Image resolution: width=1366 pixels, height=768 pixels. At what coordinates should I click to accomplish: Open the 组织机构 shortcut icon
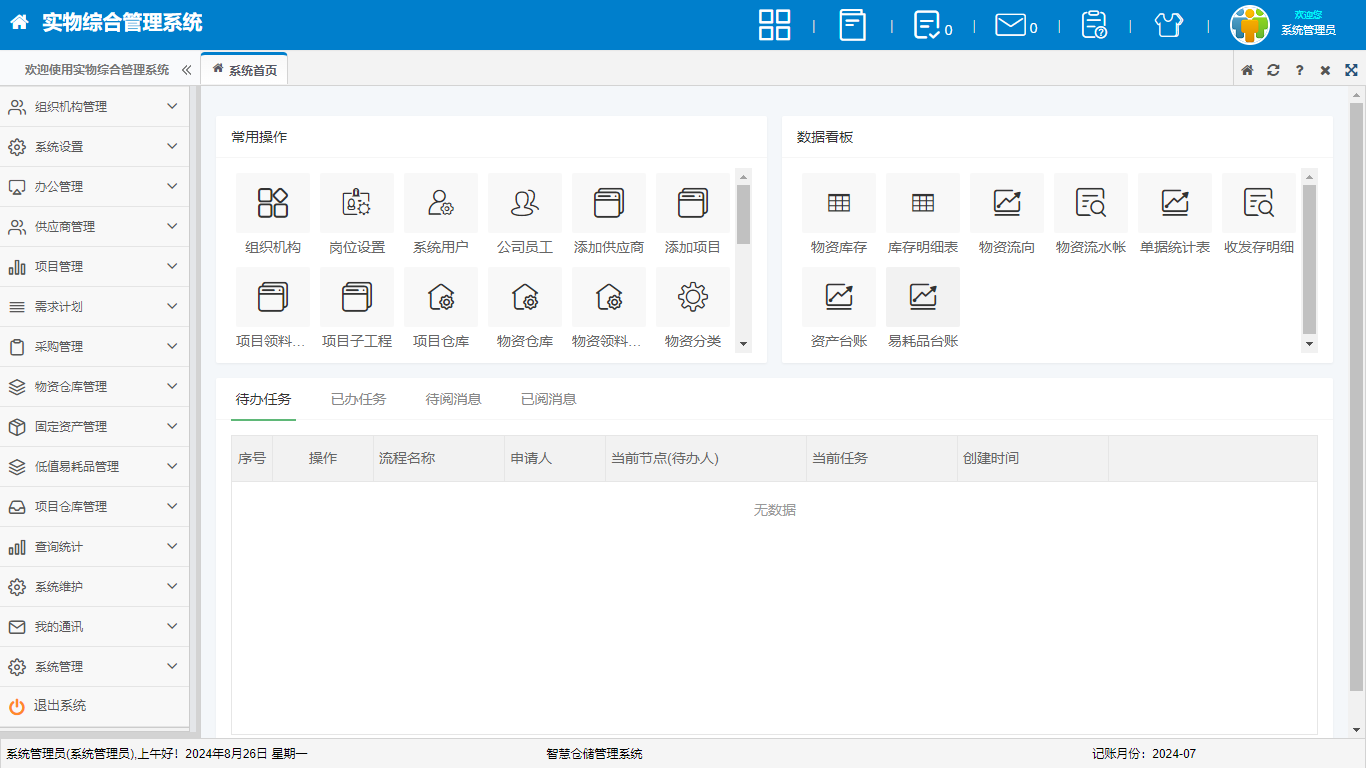(x=273, y=203)
